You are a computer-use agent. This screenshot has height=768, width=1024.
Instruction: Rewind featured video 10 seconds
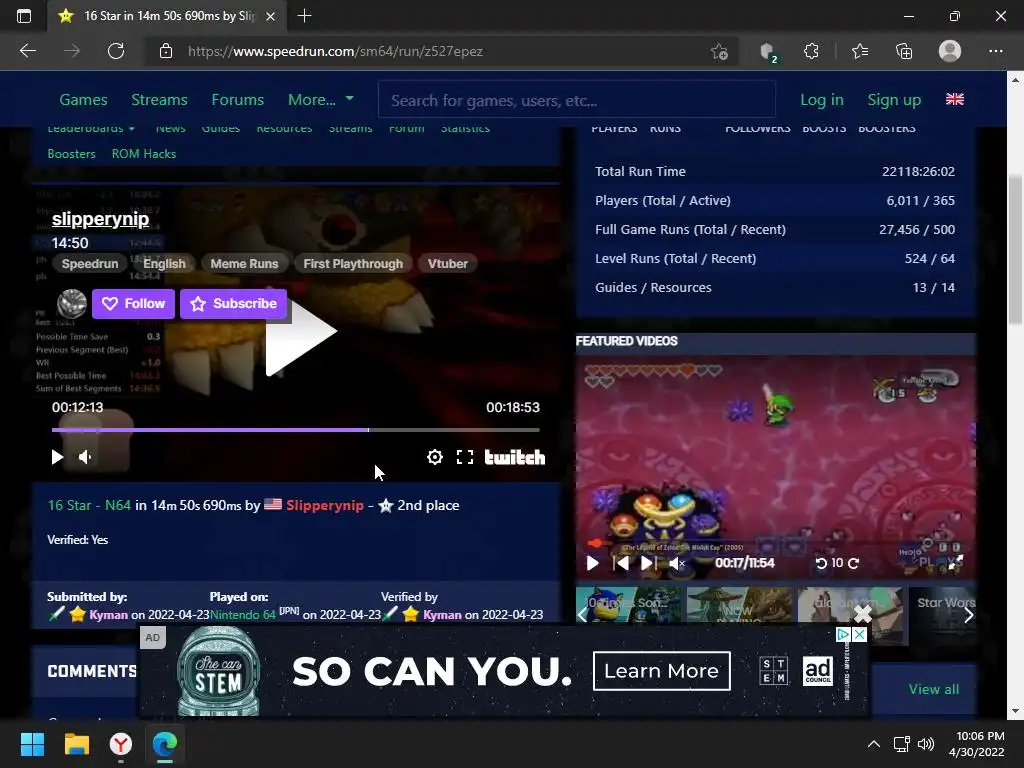click(x=822, y=563)
